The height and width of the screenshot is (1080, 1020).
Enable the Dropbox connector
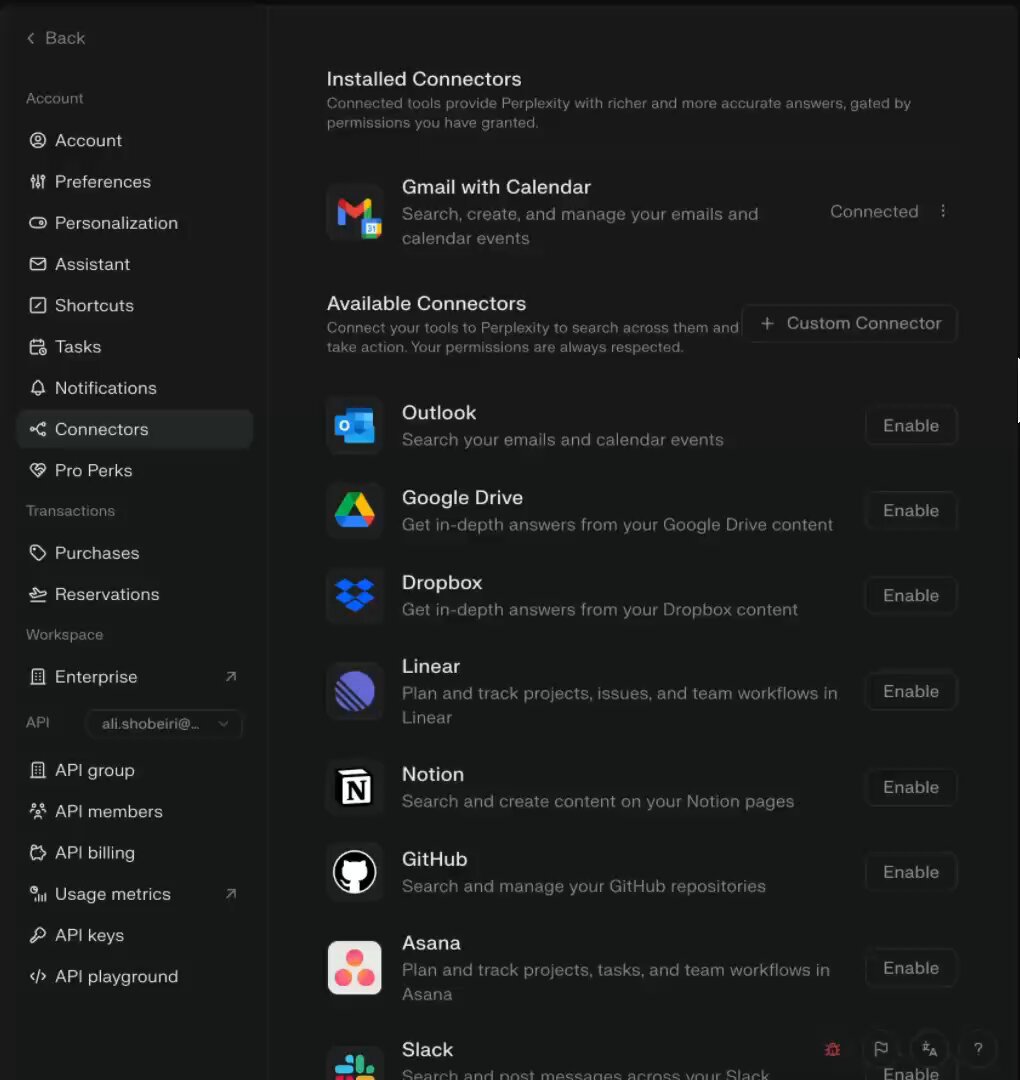[x=910, y=595]
